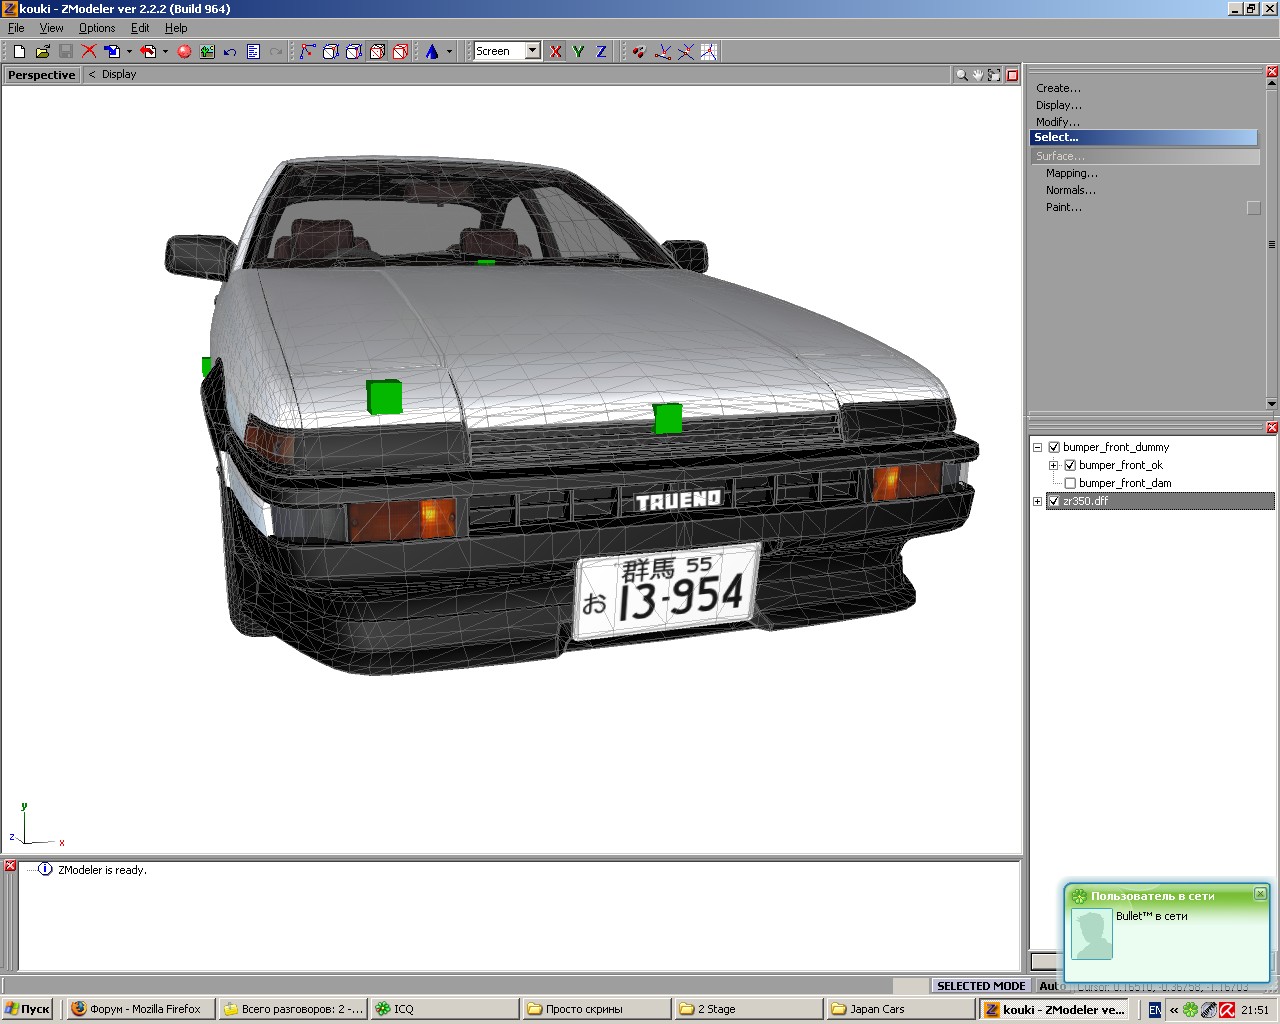
Task: Click the vertex snap axes icon
Action: click(662, 51)
